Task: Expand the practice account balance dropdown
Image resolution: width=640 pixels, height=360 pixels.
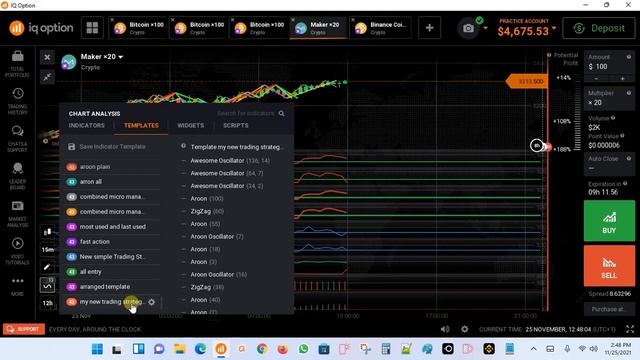Action: (x=554, y=28)
